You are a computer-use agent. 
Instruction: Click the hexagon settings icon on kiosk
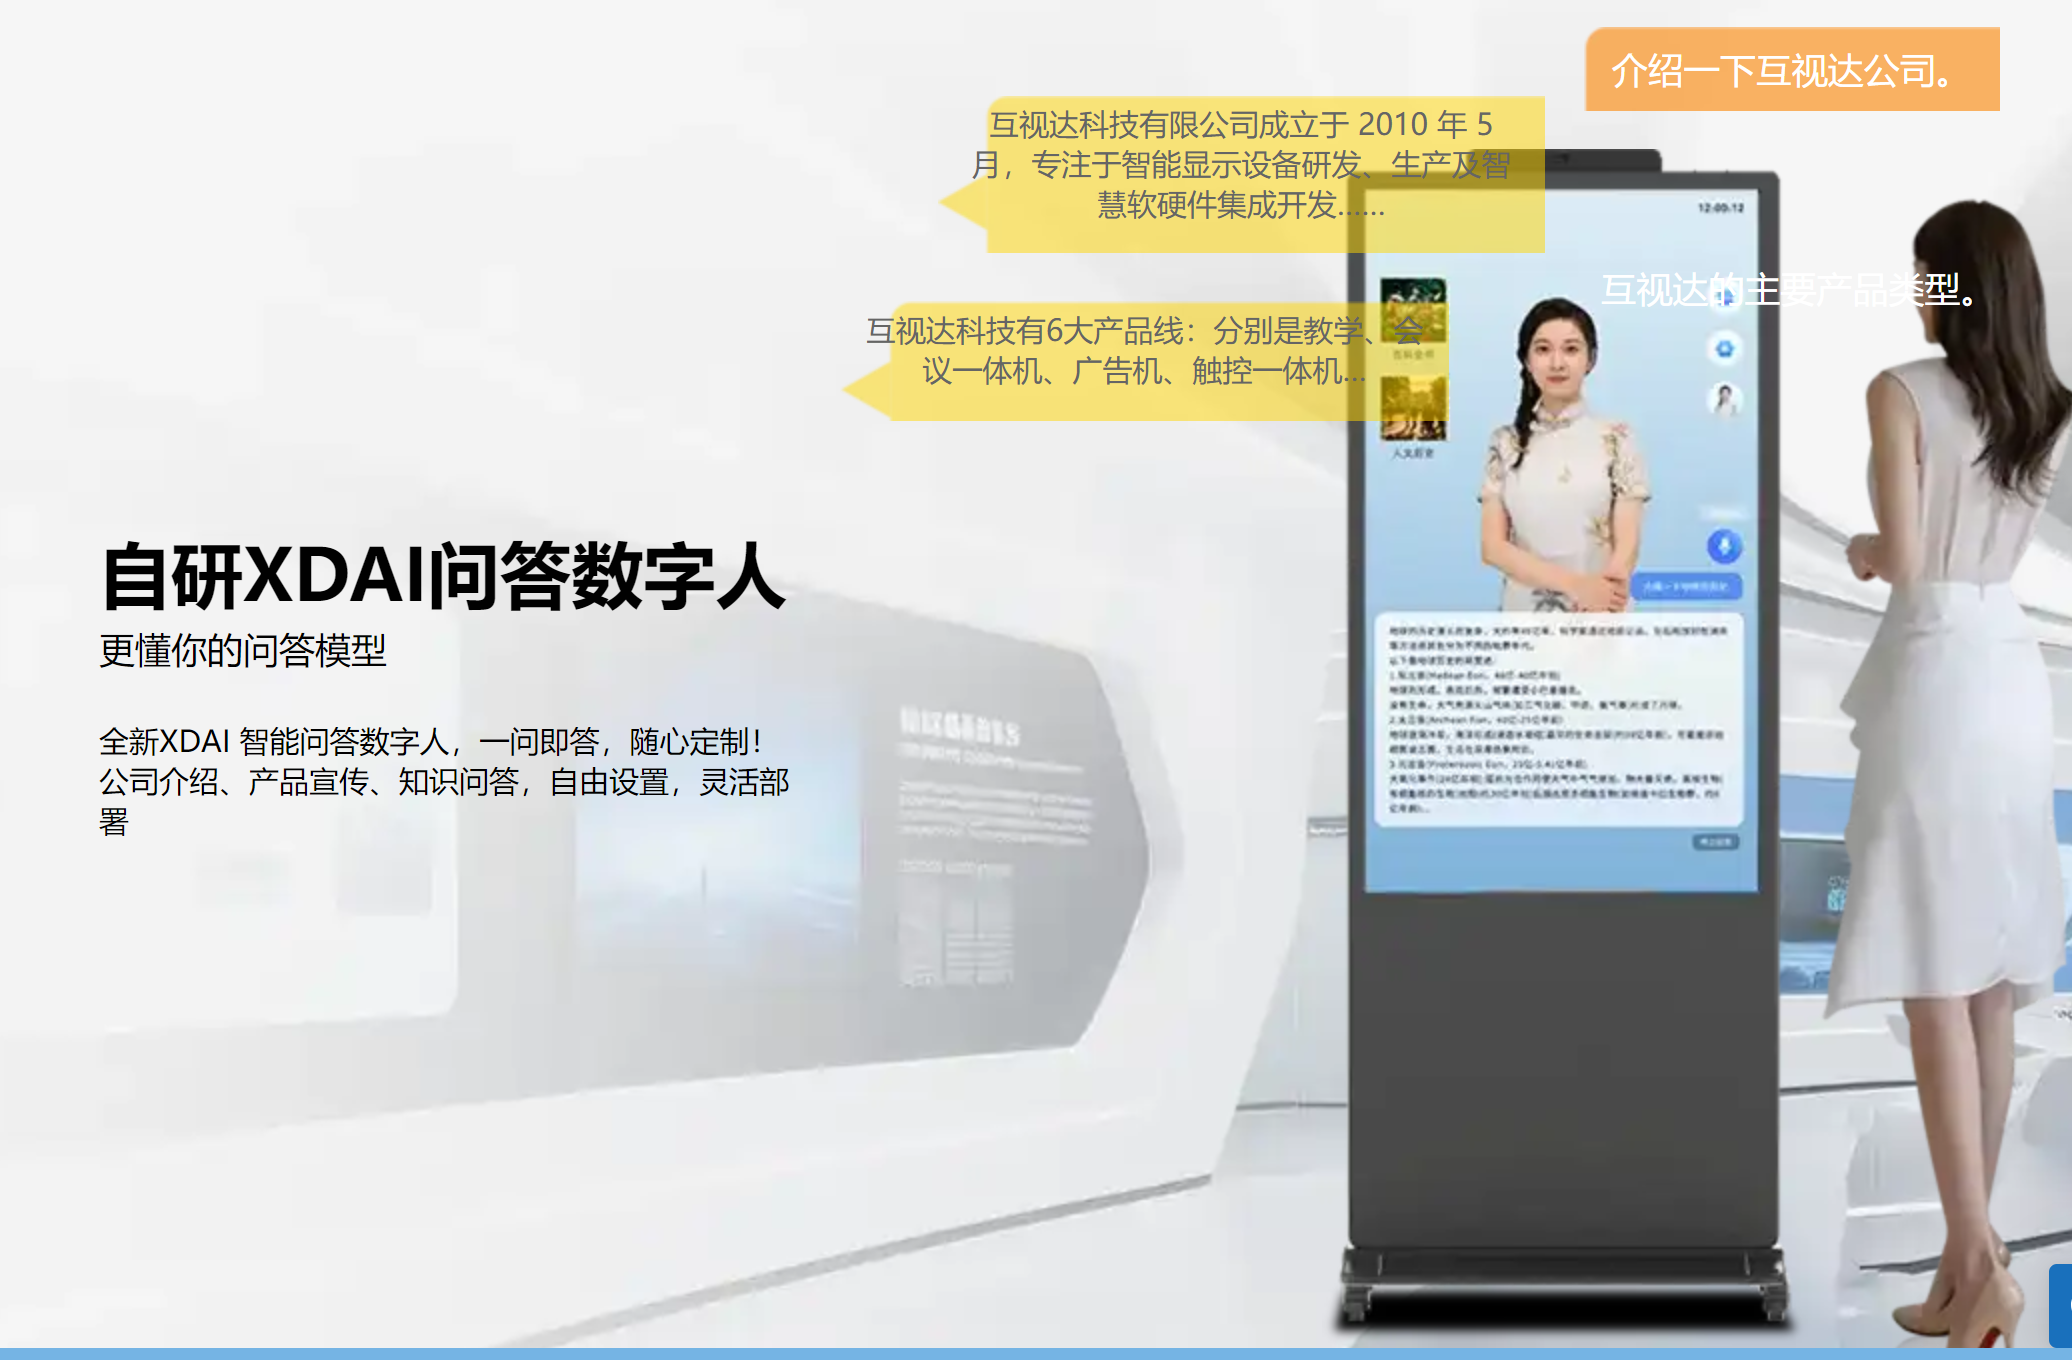click(1724, 349)
